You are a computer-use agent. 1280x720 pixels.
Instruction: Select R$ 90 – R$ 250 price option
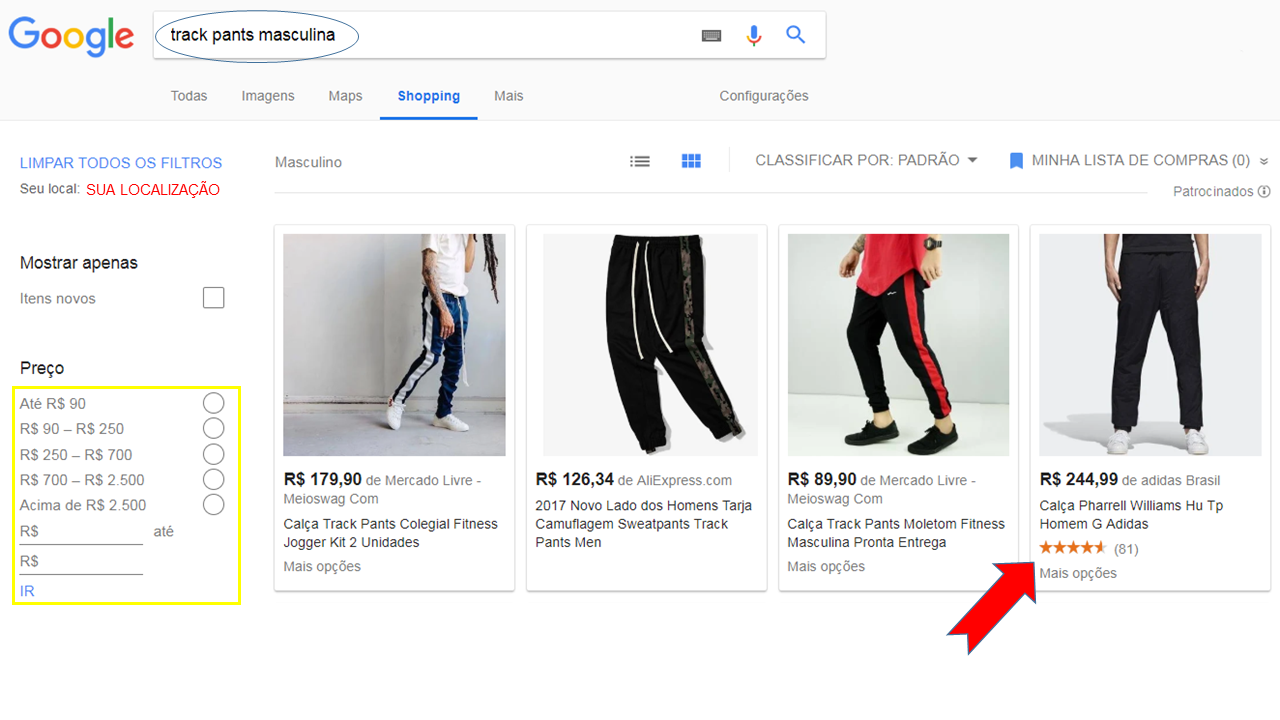tap(213, 428)
